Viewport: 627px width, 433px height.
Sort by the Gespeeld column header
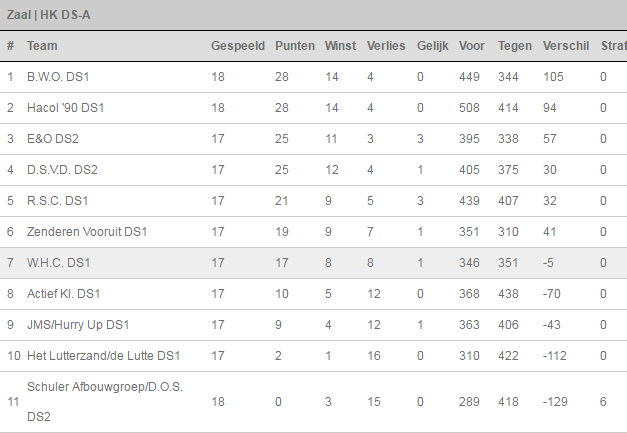tap(238, 46)
